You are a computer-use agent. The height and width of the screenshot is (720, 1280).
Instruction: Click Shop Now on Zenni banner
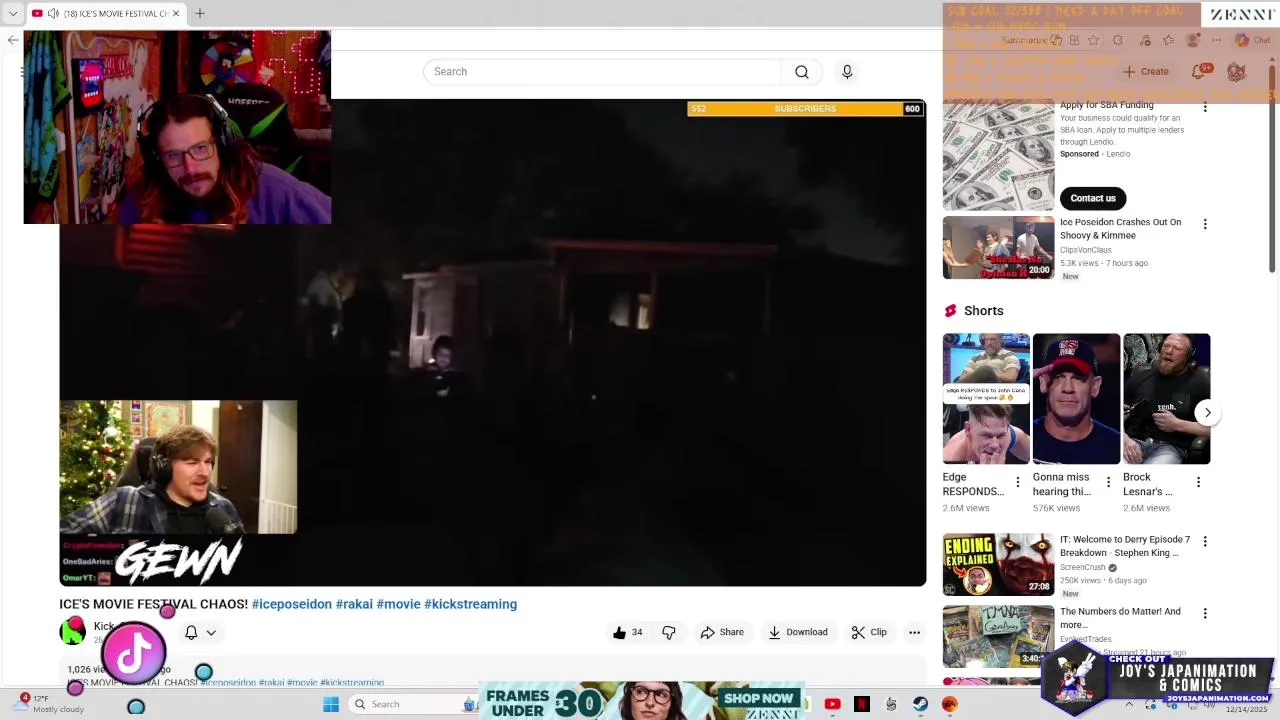point(758,698)
